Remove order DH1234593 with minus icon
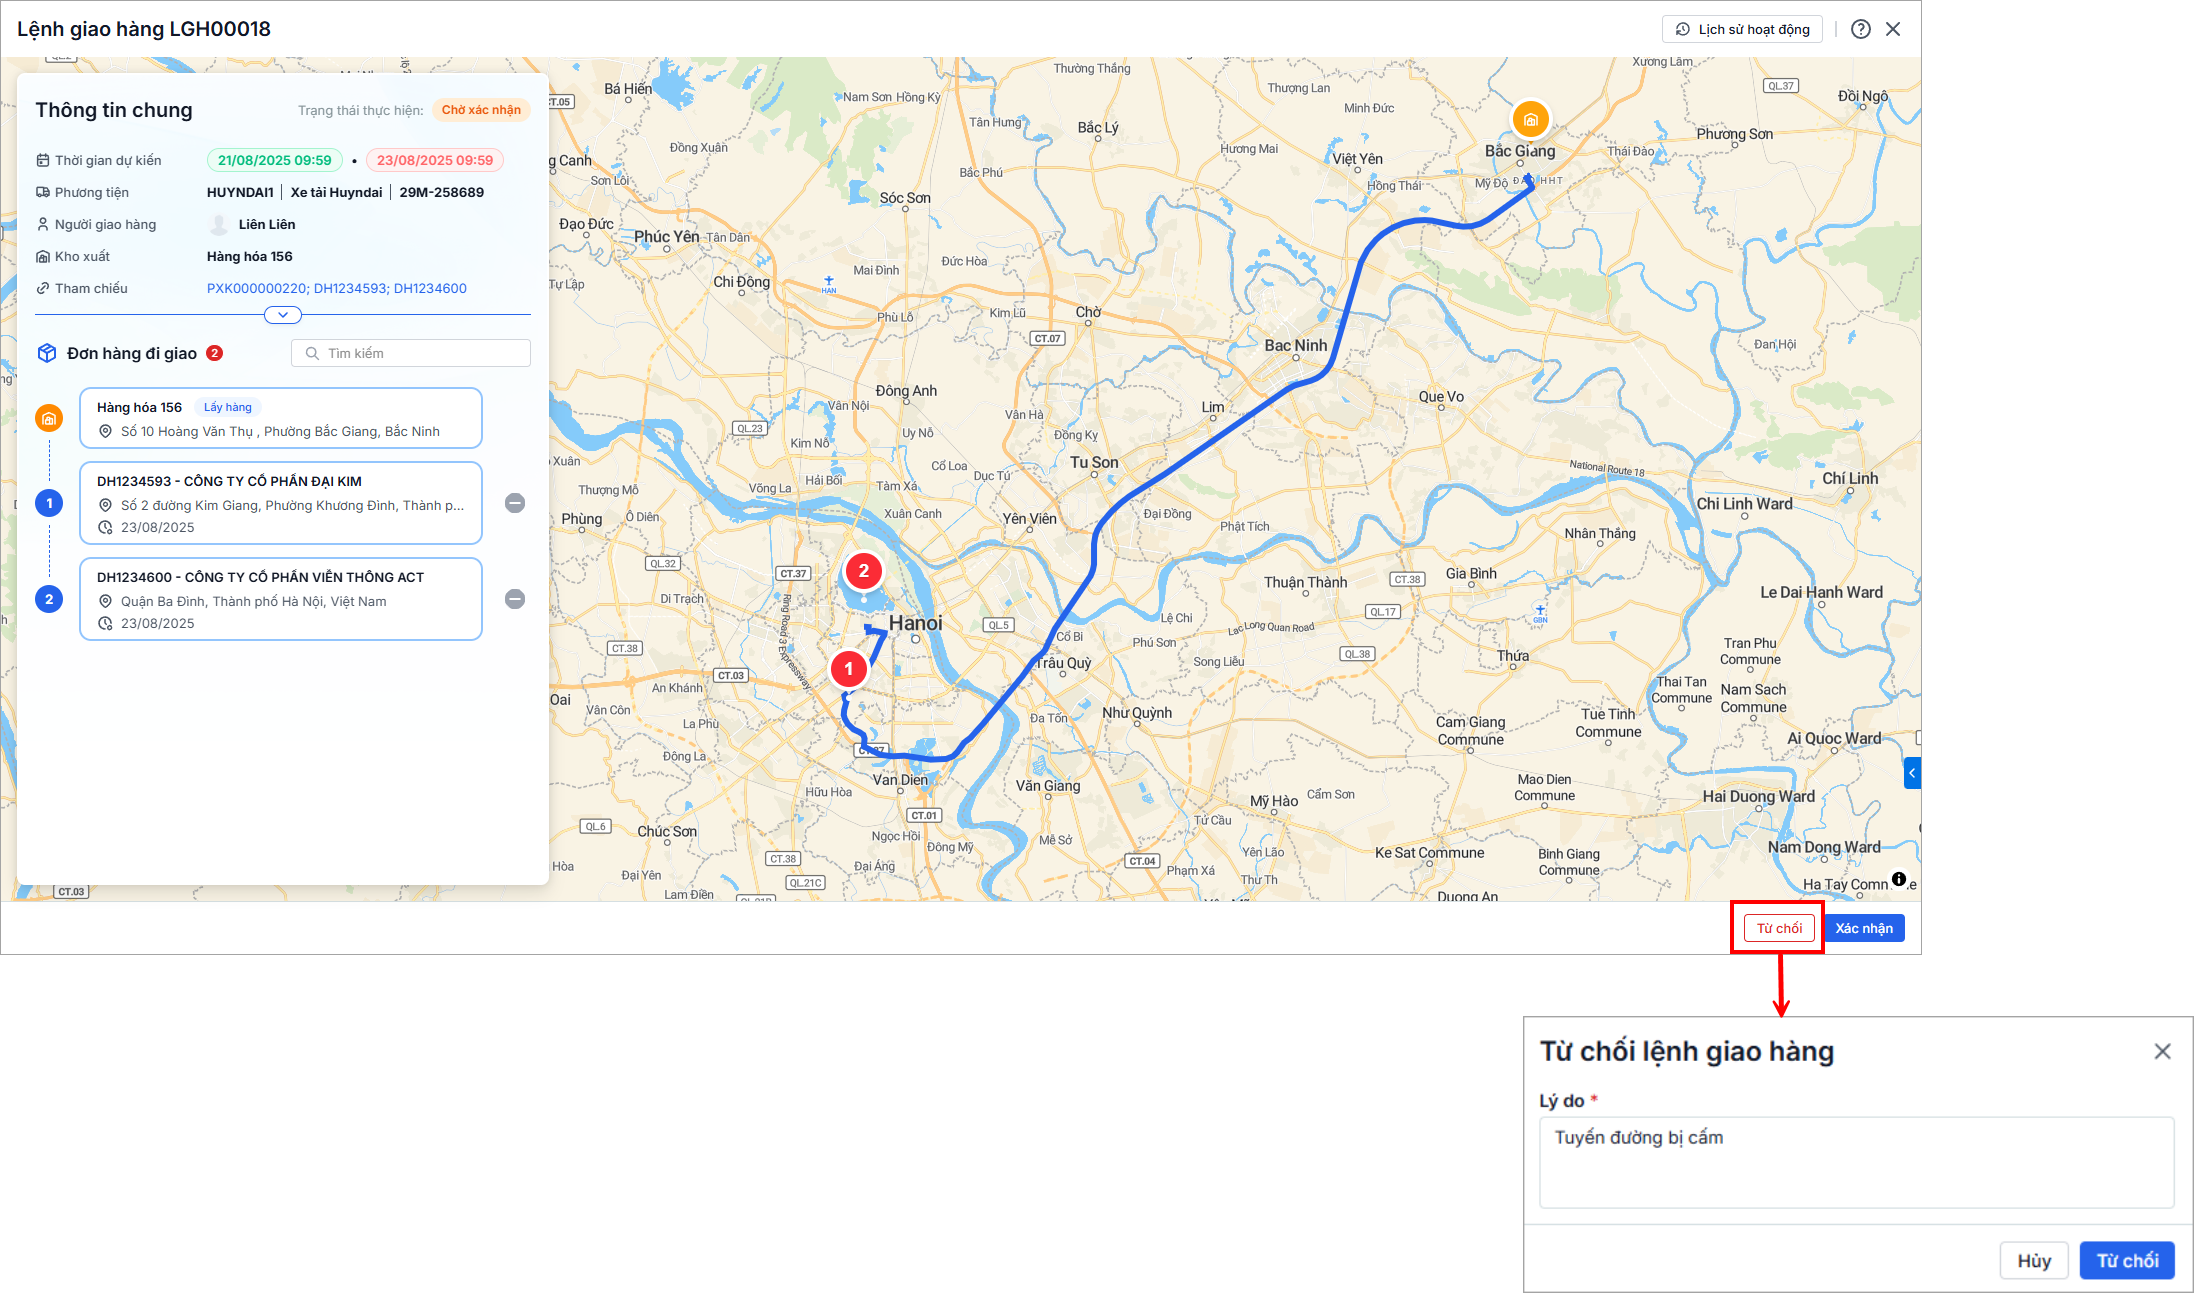2194x1293 pixels. [515, 503]
